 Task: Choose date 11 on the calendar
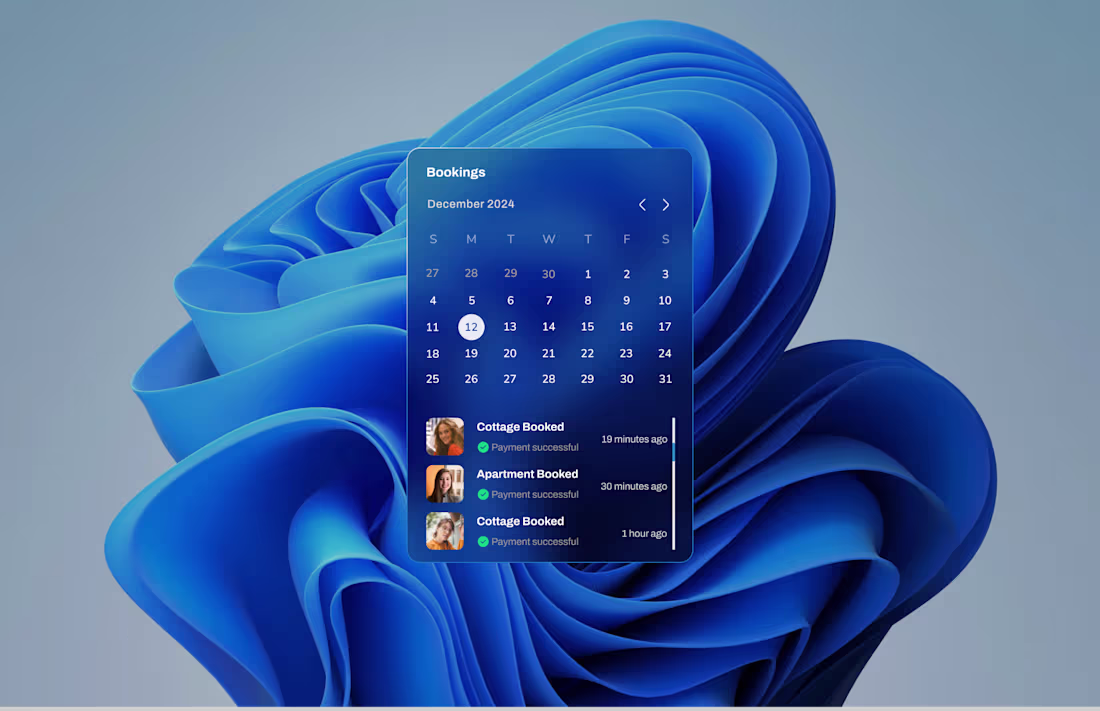[433, 327]
